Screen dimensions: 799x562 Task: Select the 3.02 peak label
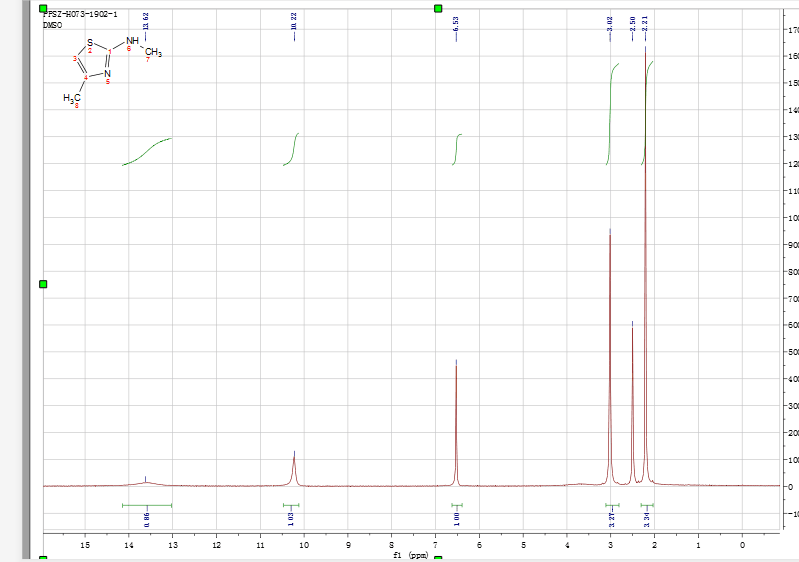click(610, 22)
